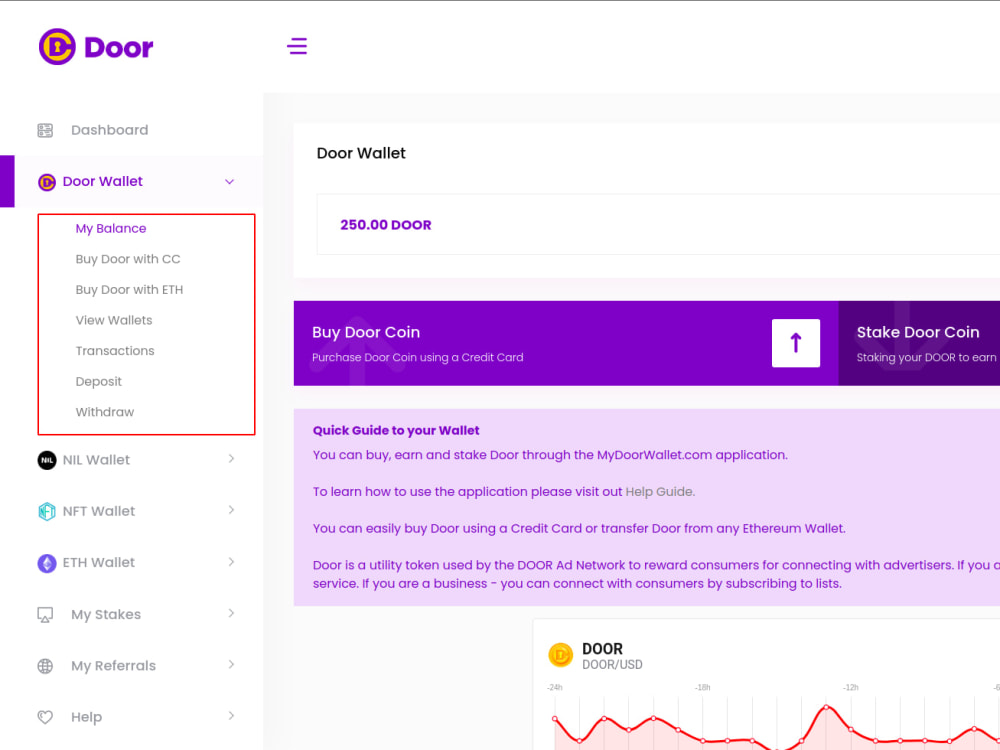
Task: Click the Stake Door Coin banner title
Action: point(918,332)
